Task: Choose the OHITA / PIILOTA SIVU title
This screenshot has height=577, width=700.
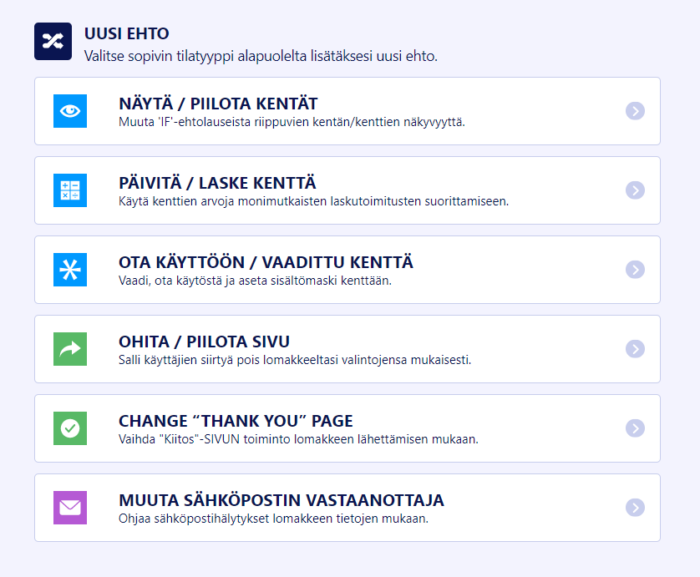Action: (204, 341)
